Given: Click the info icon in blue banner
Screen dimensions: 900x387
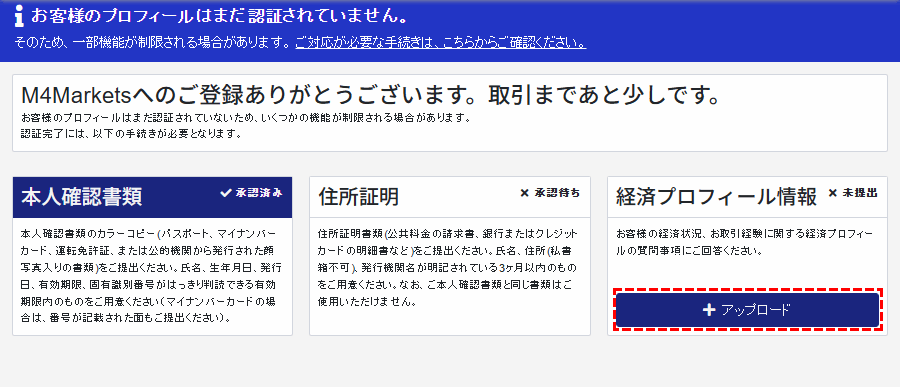Looking at the screenshot, I should pos(20,16).
